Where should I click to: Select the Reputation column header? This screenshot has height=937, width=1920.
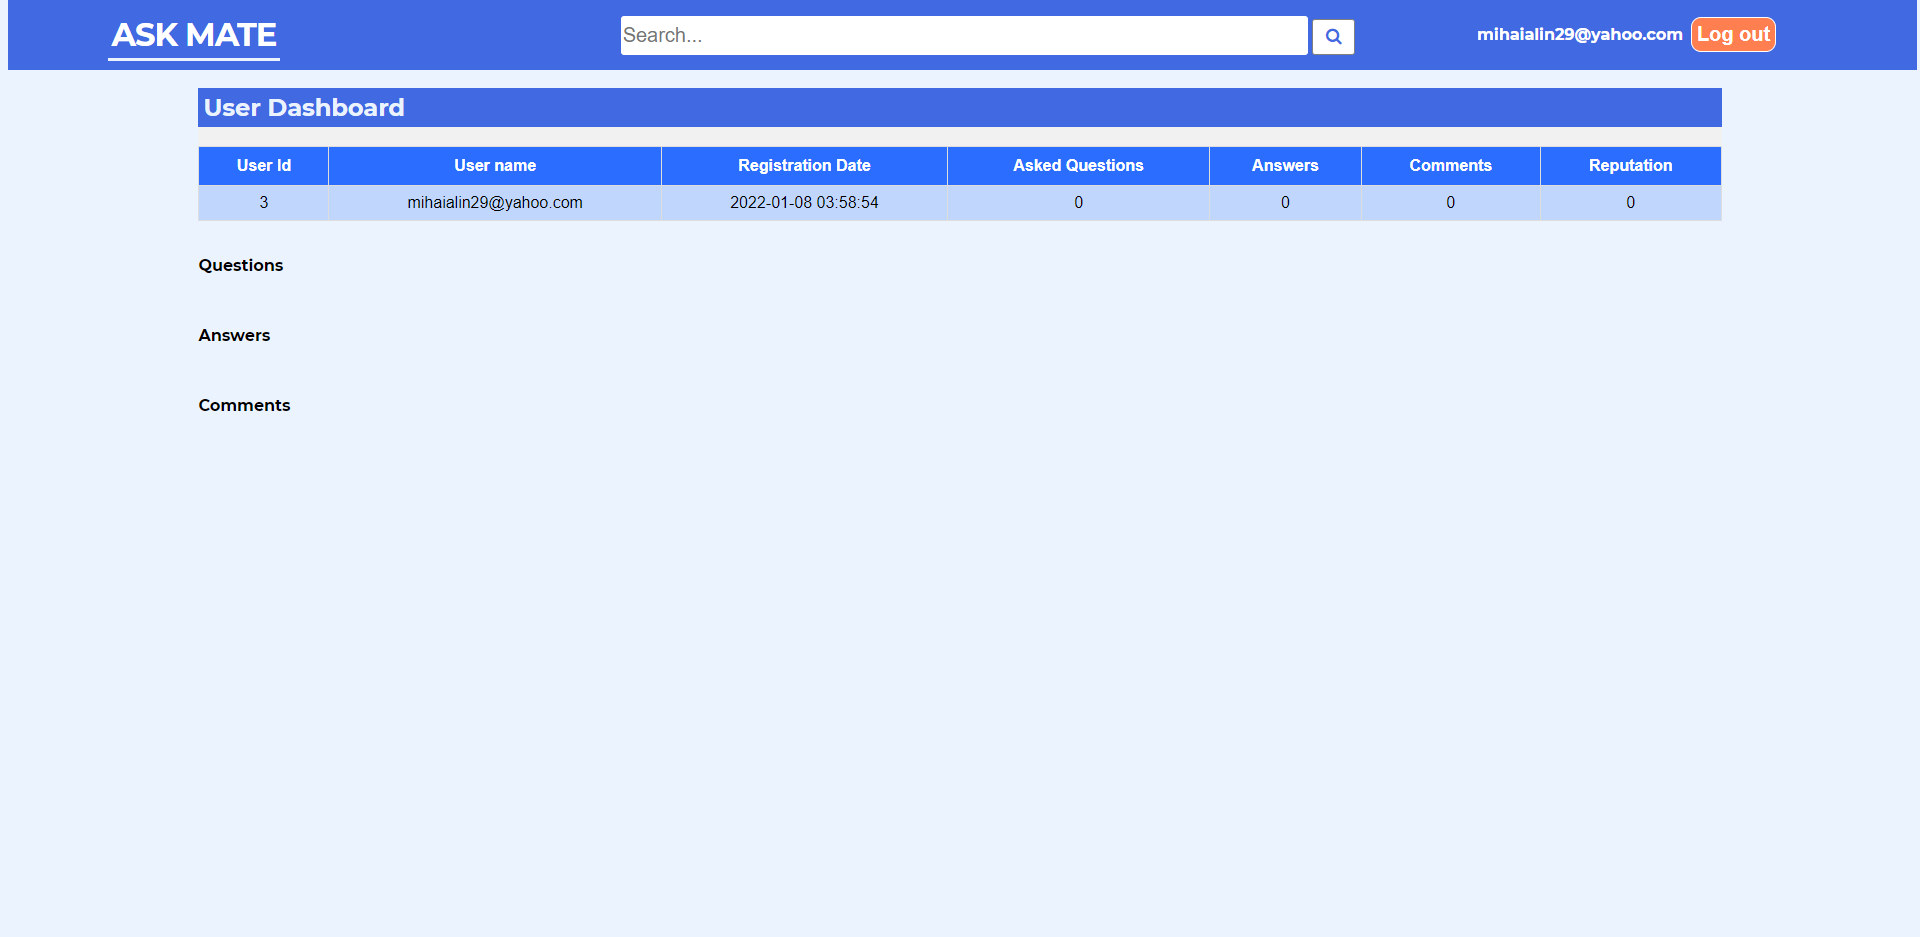tap(1630, 165)
